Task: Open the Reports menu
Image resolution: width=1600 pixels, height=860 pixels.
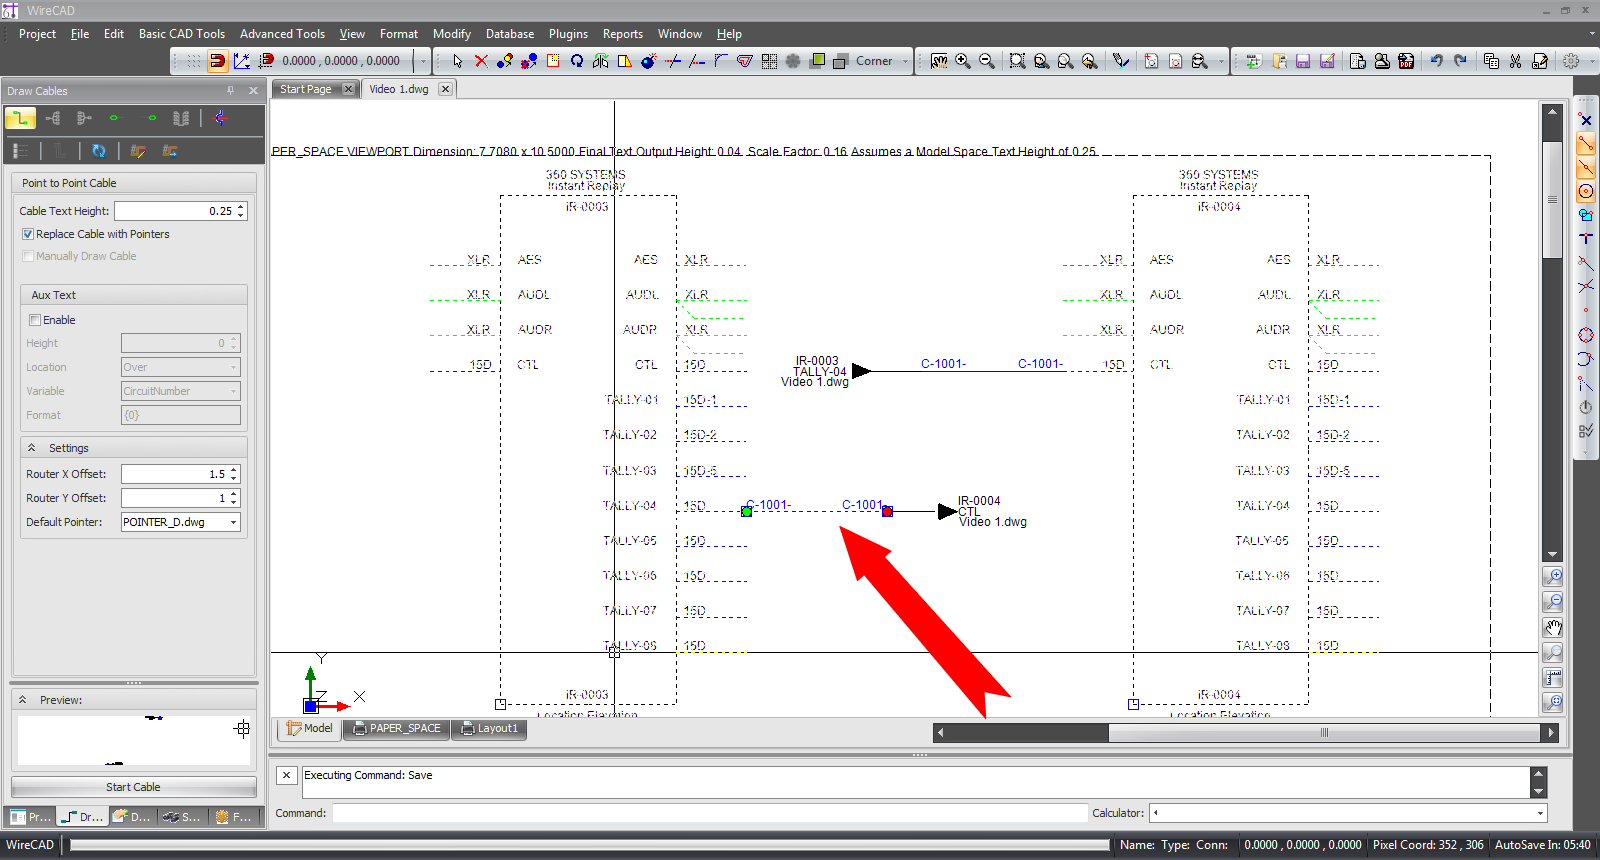Action: [x=623, y=34]
